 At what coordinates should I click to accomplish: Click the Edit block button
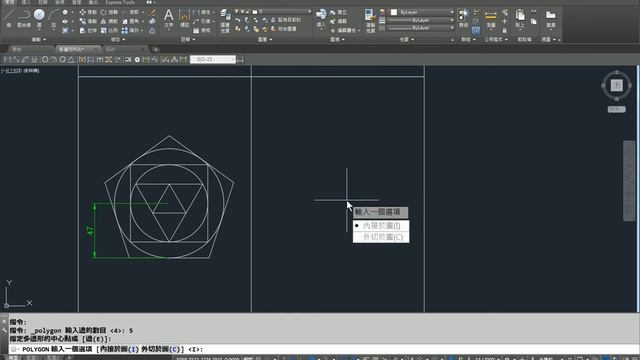(339, 21)
